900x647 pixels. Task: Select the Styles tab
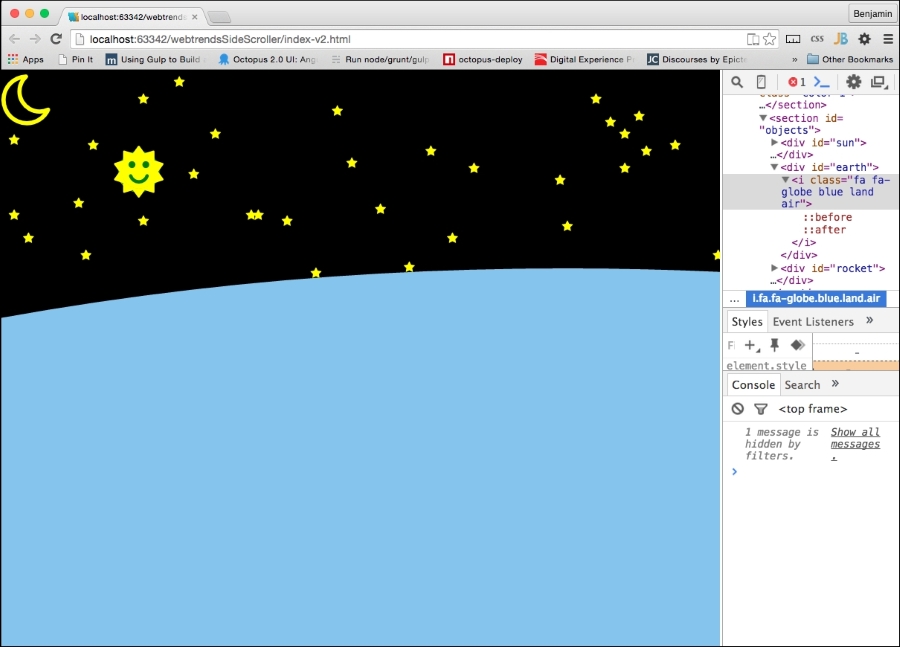(x=747, y=321)
